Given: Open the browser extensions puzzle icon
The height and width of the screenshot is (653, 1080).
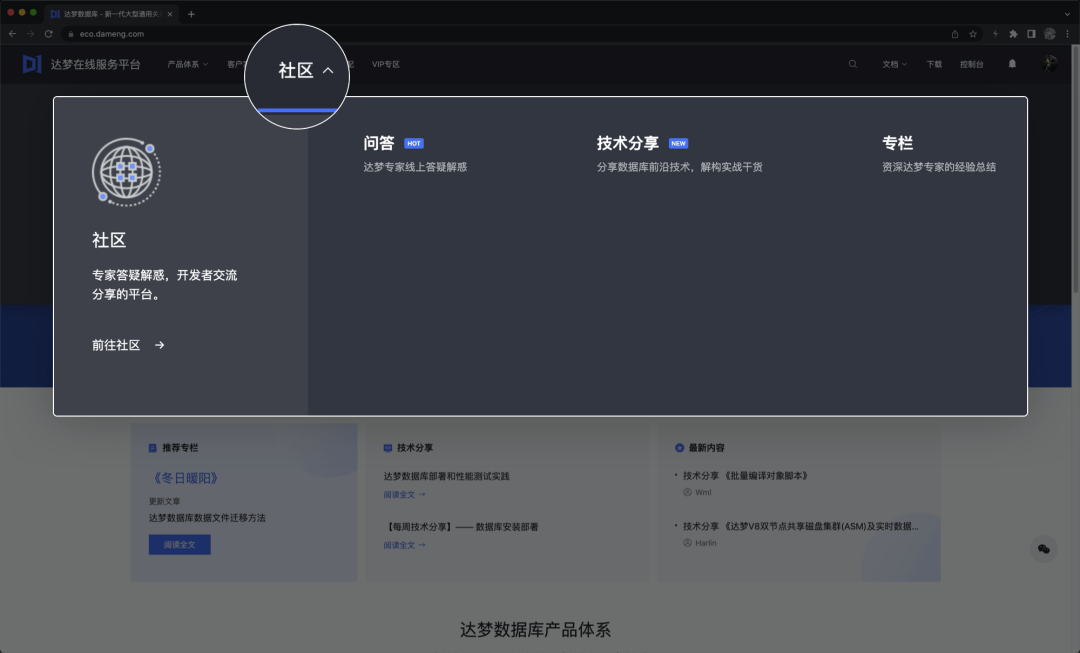Looking at the screenshot, I should (1013, 34).
